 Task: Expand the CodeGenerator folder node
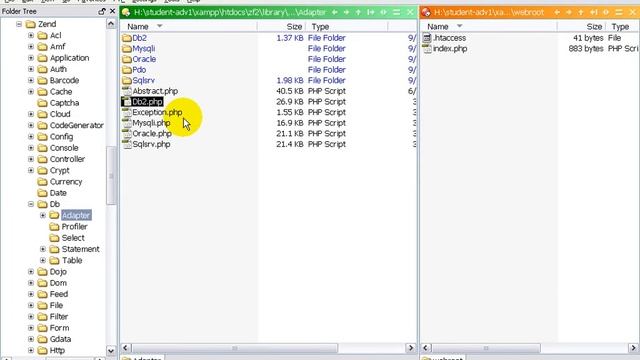[31, 125]
